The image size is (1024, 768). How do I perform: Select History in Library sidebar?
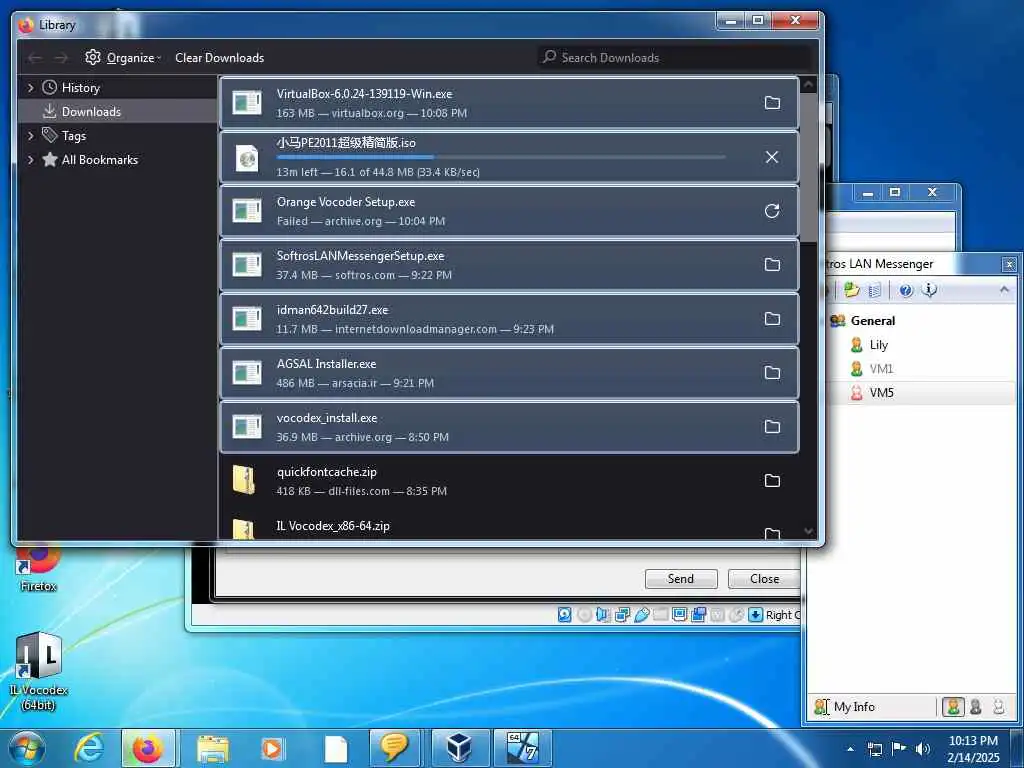[118, 88]
